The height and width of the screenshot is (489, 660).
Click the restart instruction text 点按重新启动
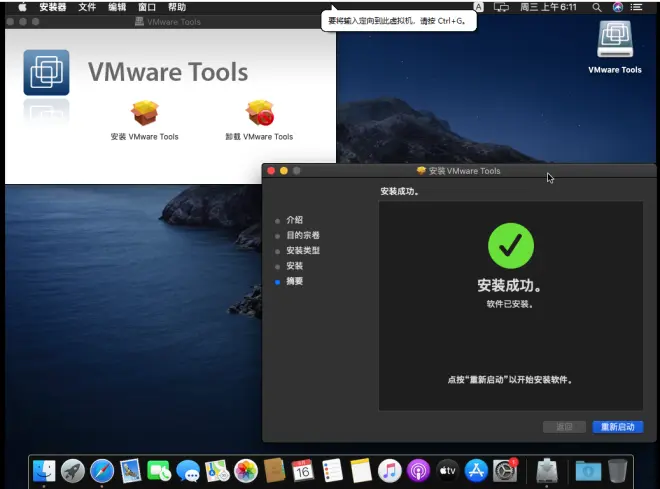pyautogui.click(x=510, y=380)
